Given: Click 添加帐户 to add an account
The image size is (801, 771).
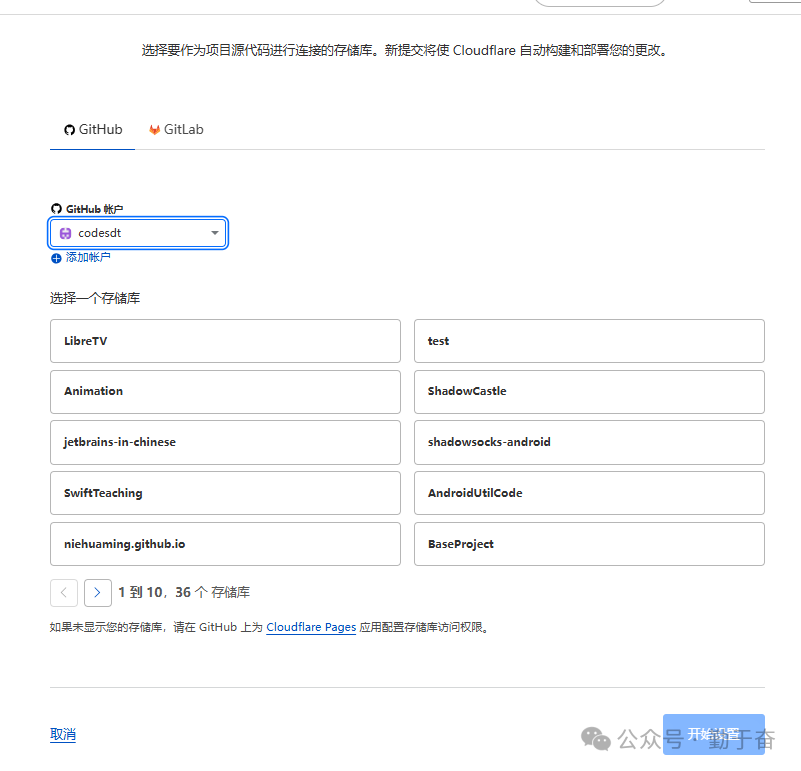Looking at the screenshot, I should tap(86, 257).
